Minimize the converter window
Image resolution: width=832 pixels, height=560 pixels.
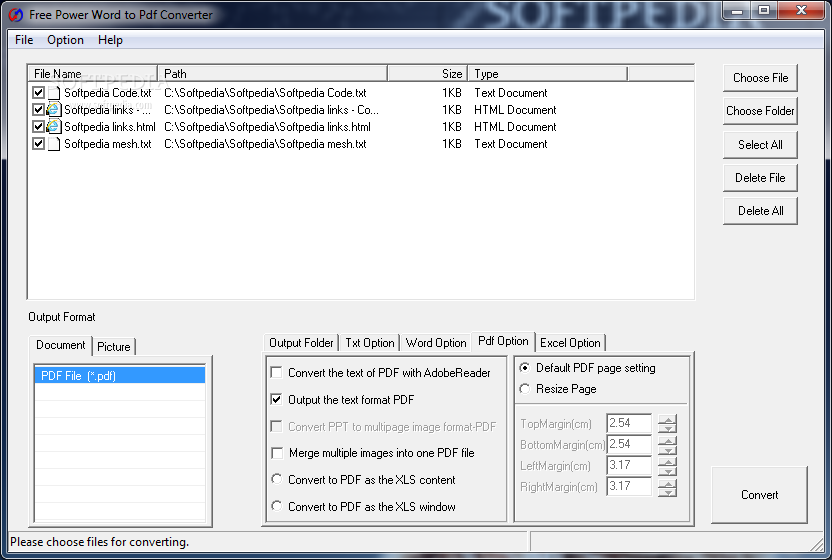[737, 11]
